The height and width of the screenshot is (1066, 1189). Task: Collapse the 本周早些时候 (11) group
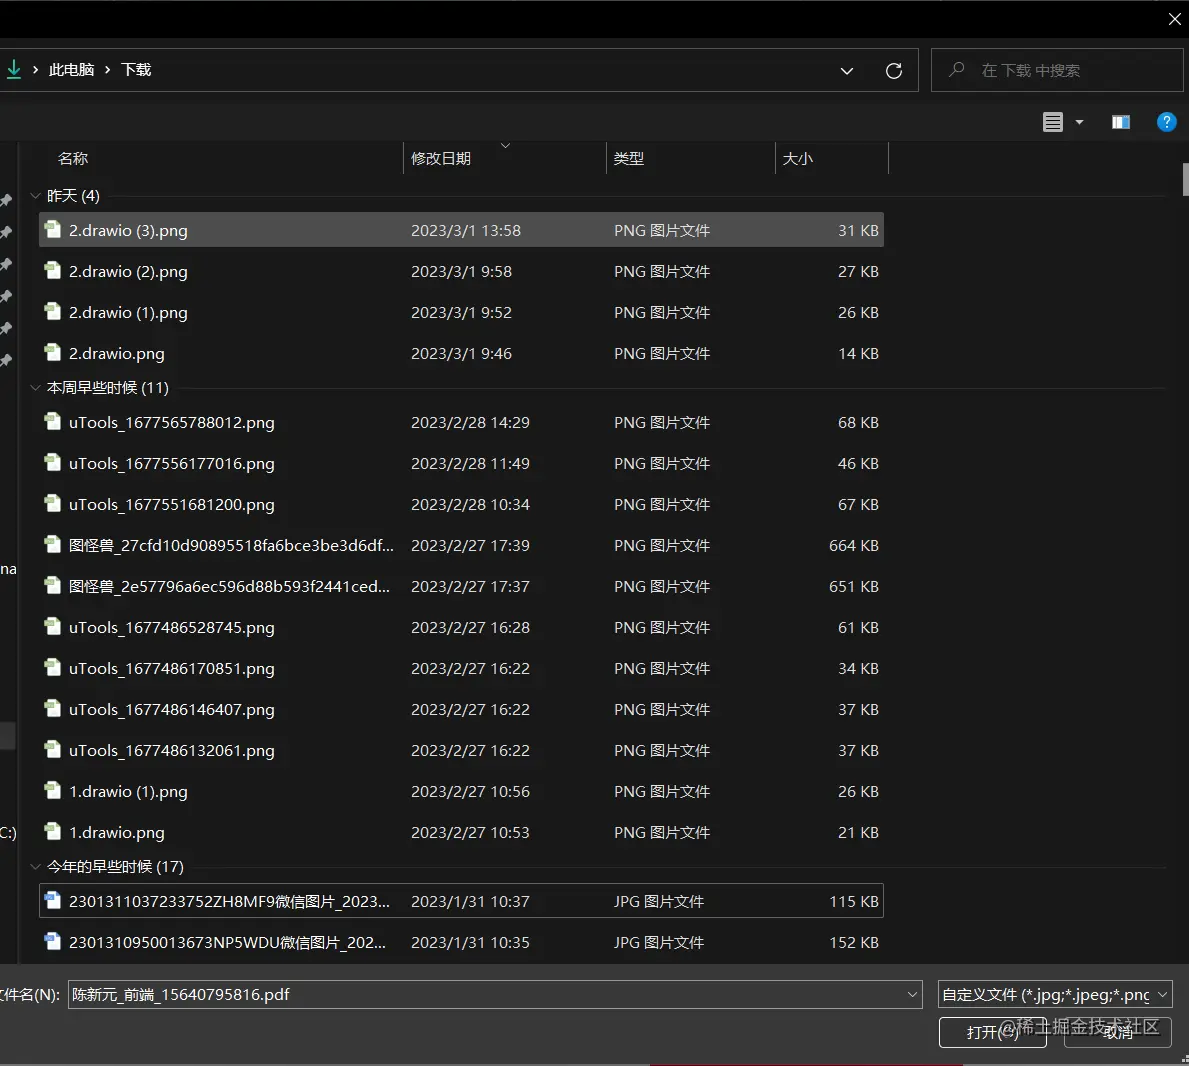pyautogui.click(x=35, y=387)
